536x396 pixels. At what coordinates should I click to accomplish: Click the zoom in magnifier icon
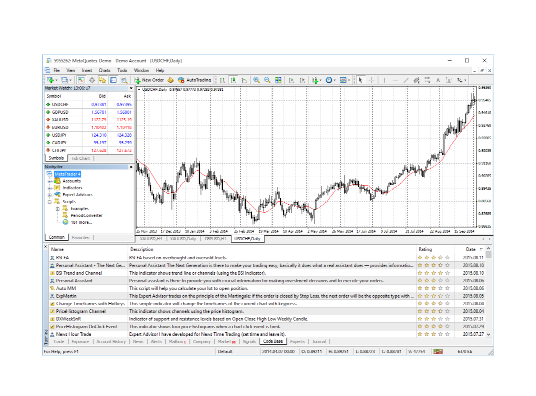pos(256,80)
